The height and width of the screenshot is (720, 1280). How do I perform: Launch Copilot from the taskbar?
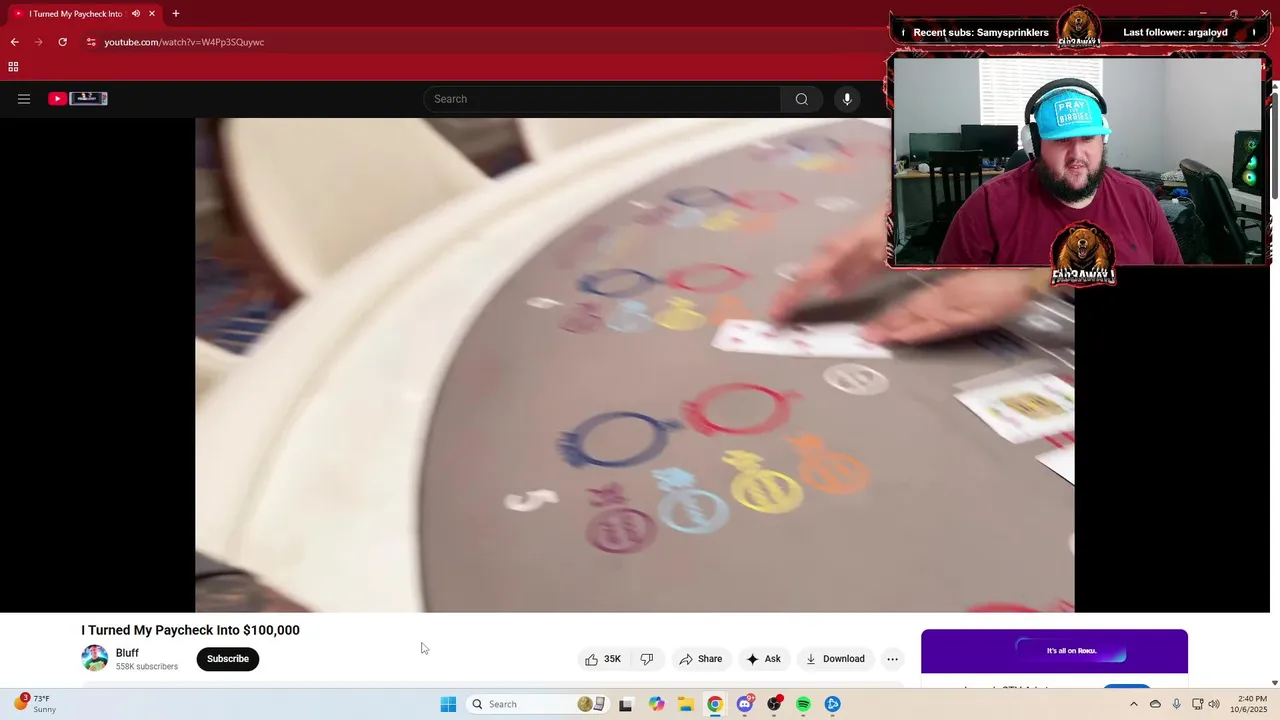[x=656, y=704]
